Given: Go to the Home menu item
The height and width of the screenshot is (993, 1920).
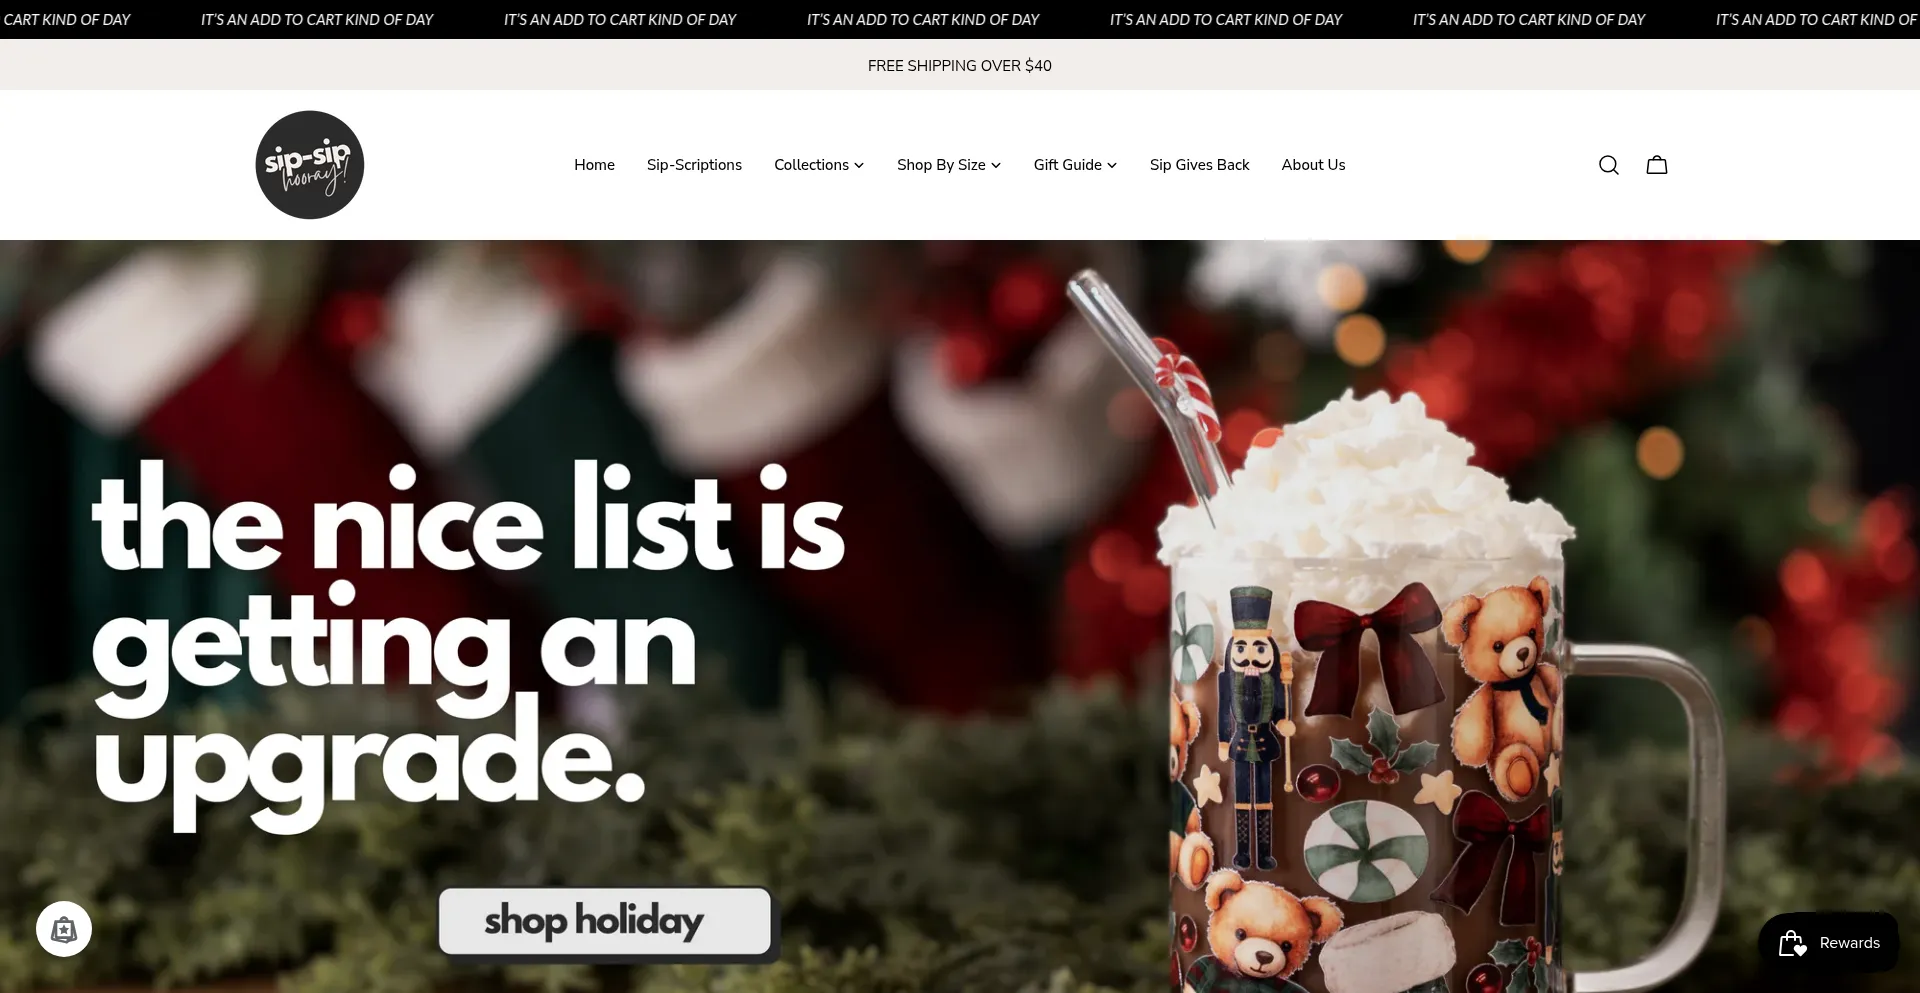Looking at the screenshot, I should point(594,165).
